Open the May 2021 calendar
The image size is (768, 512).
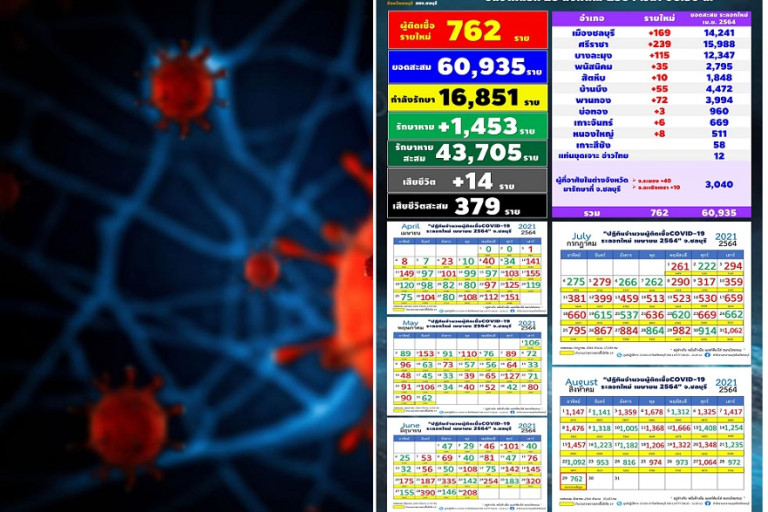[x=467, y=361]
